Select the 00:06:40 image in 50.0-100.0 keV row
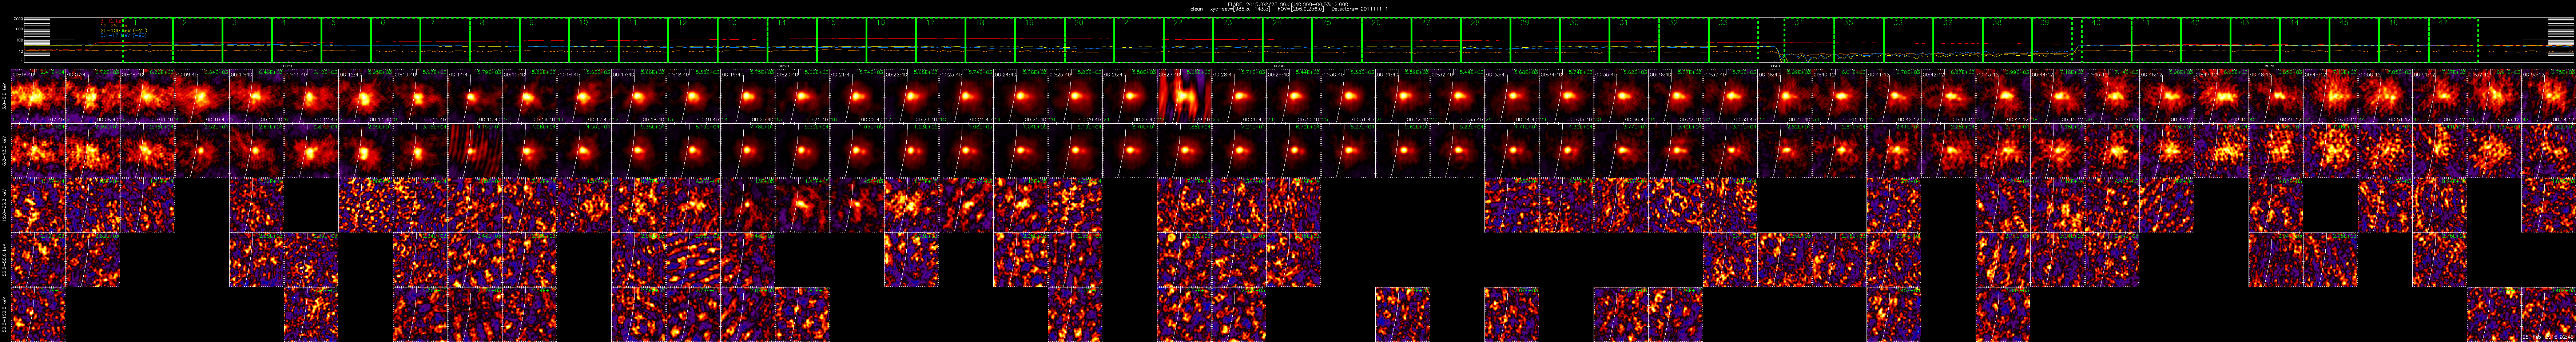 (x=38, y=314)
